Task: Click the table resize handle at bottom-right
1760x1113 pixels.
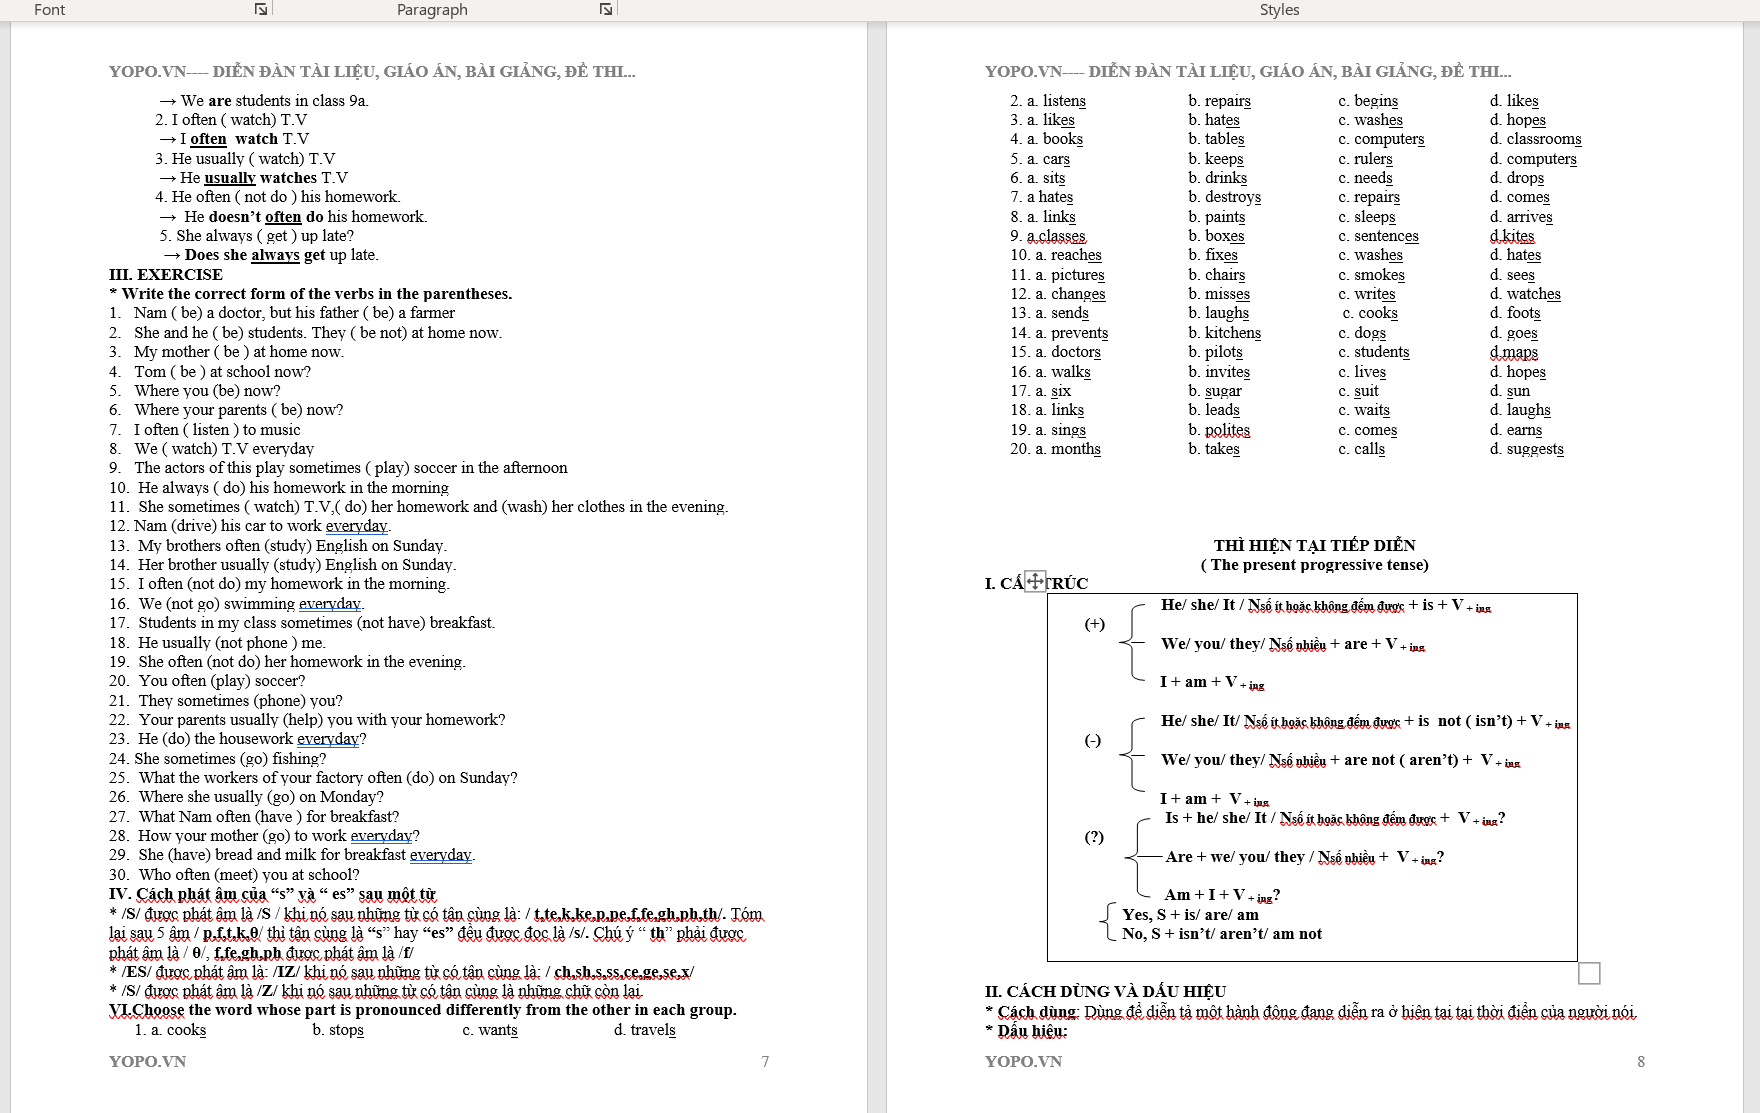Action: tap(1589, 973)
